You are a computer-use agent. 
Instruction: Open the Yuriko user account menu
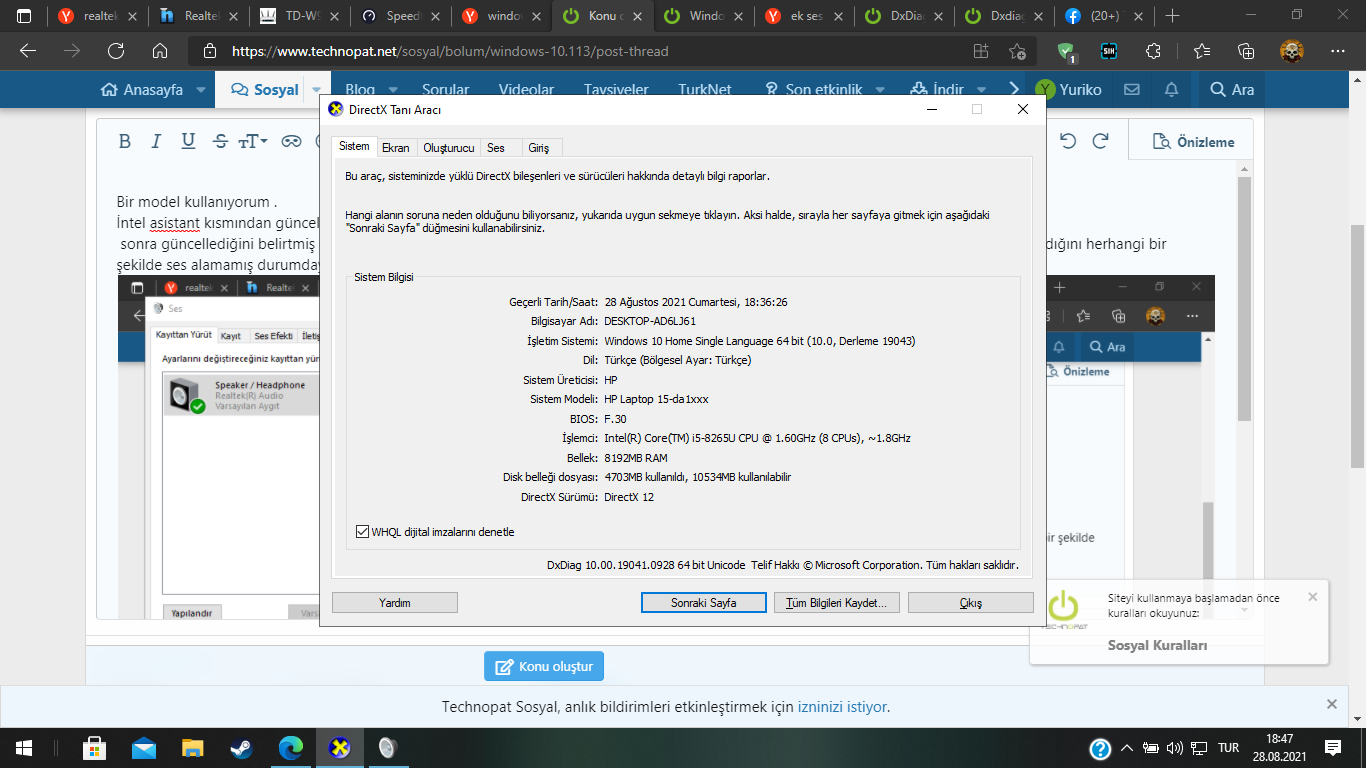pyautogui.click(x=1069, y=89)
